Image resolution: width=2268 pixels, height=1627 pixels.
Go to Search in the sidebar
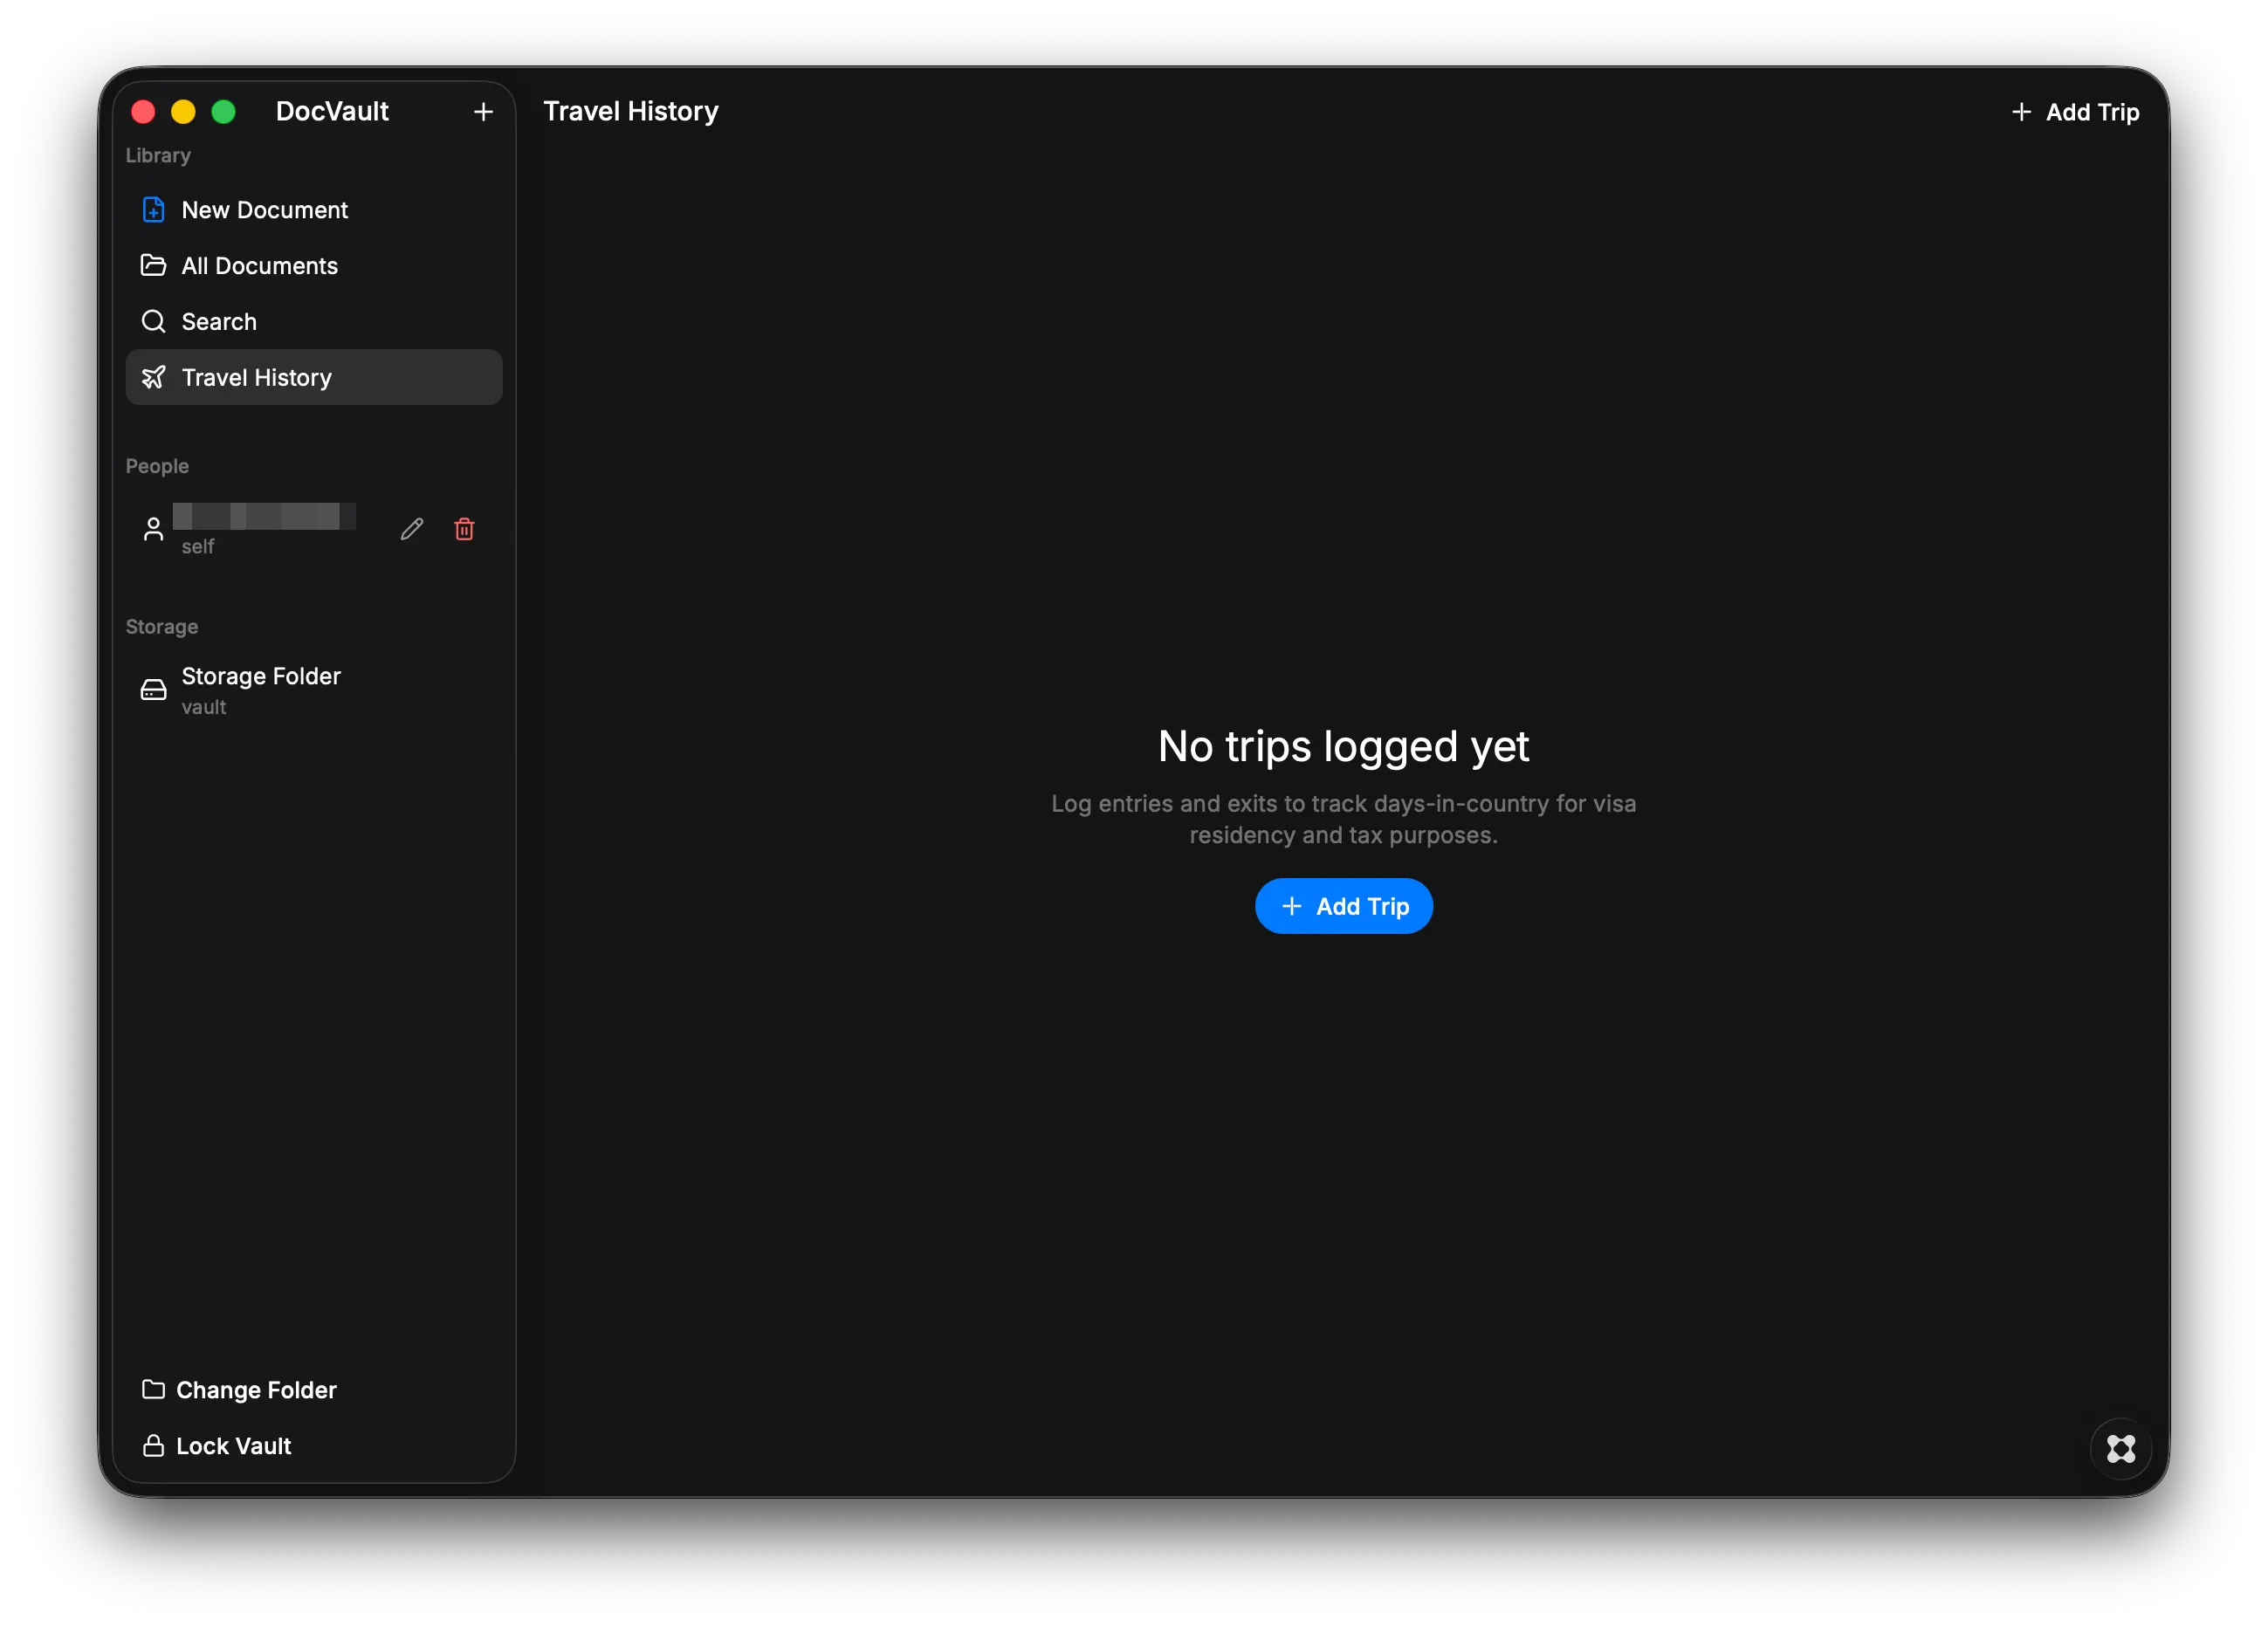pyautogui.click(x=314, y=322)
